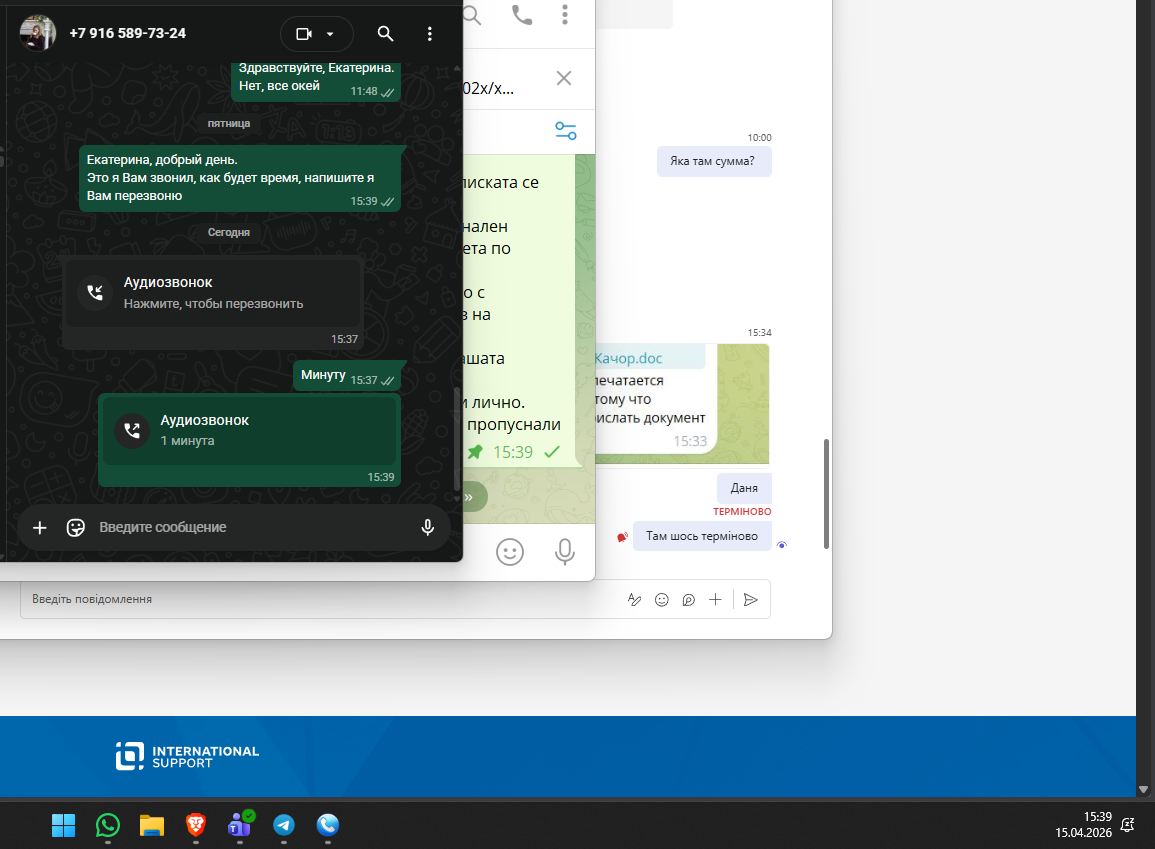Open Teams loop/sticker chat bubble icon
The width and height of the screenshot is (1155, 849).
(688, 600)
